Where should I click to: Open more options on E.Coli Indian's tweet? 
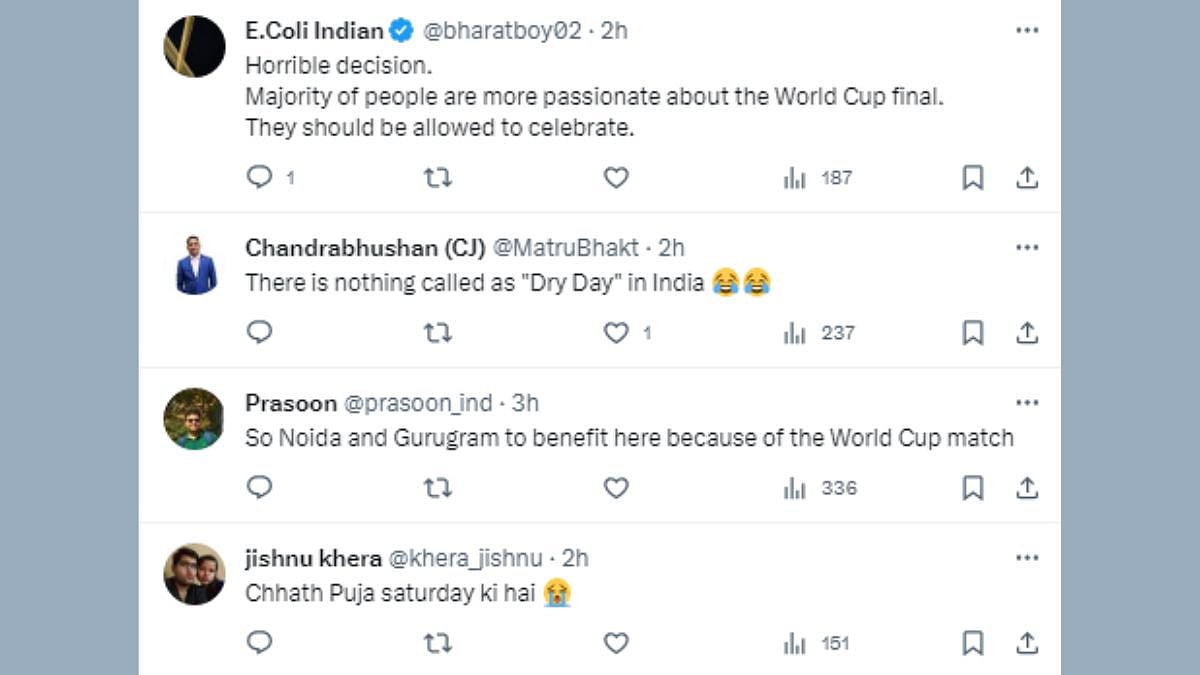point(1027,30)
